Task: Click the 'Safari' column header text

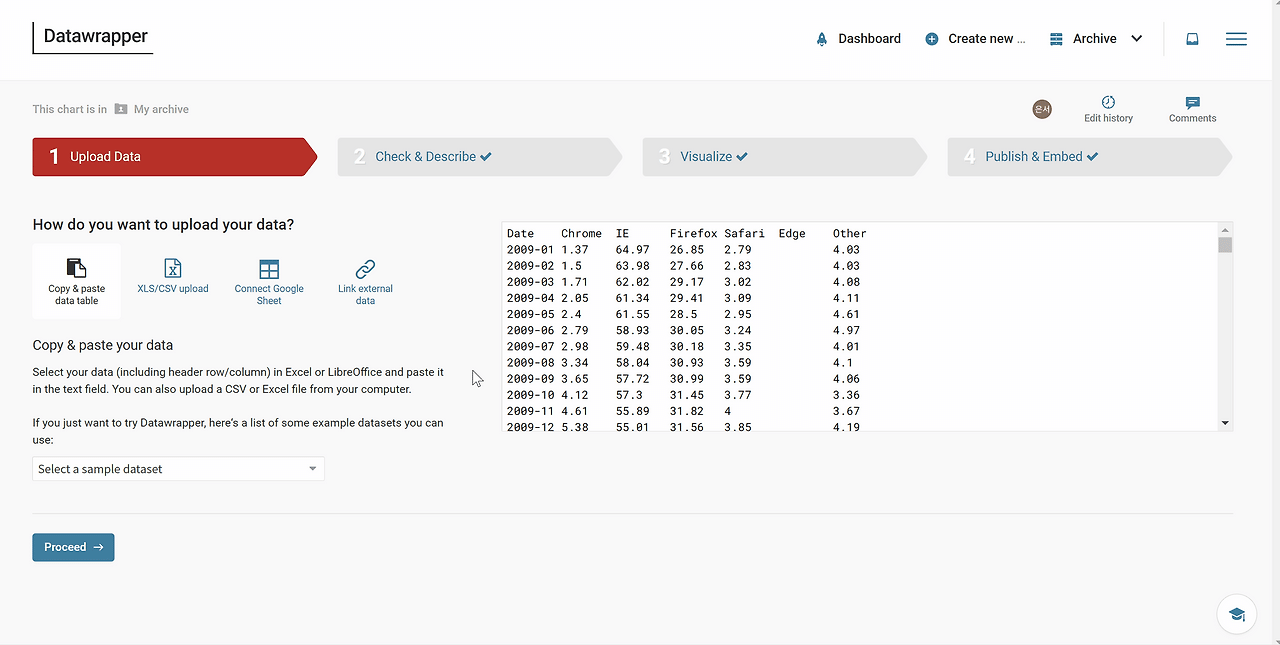Action: [x=745, y=234]
